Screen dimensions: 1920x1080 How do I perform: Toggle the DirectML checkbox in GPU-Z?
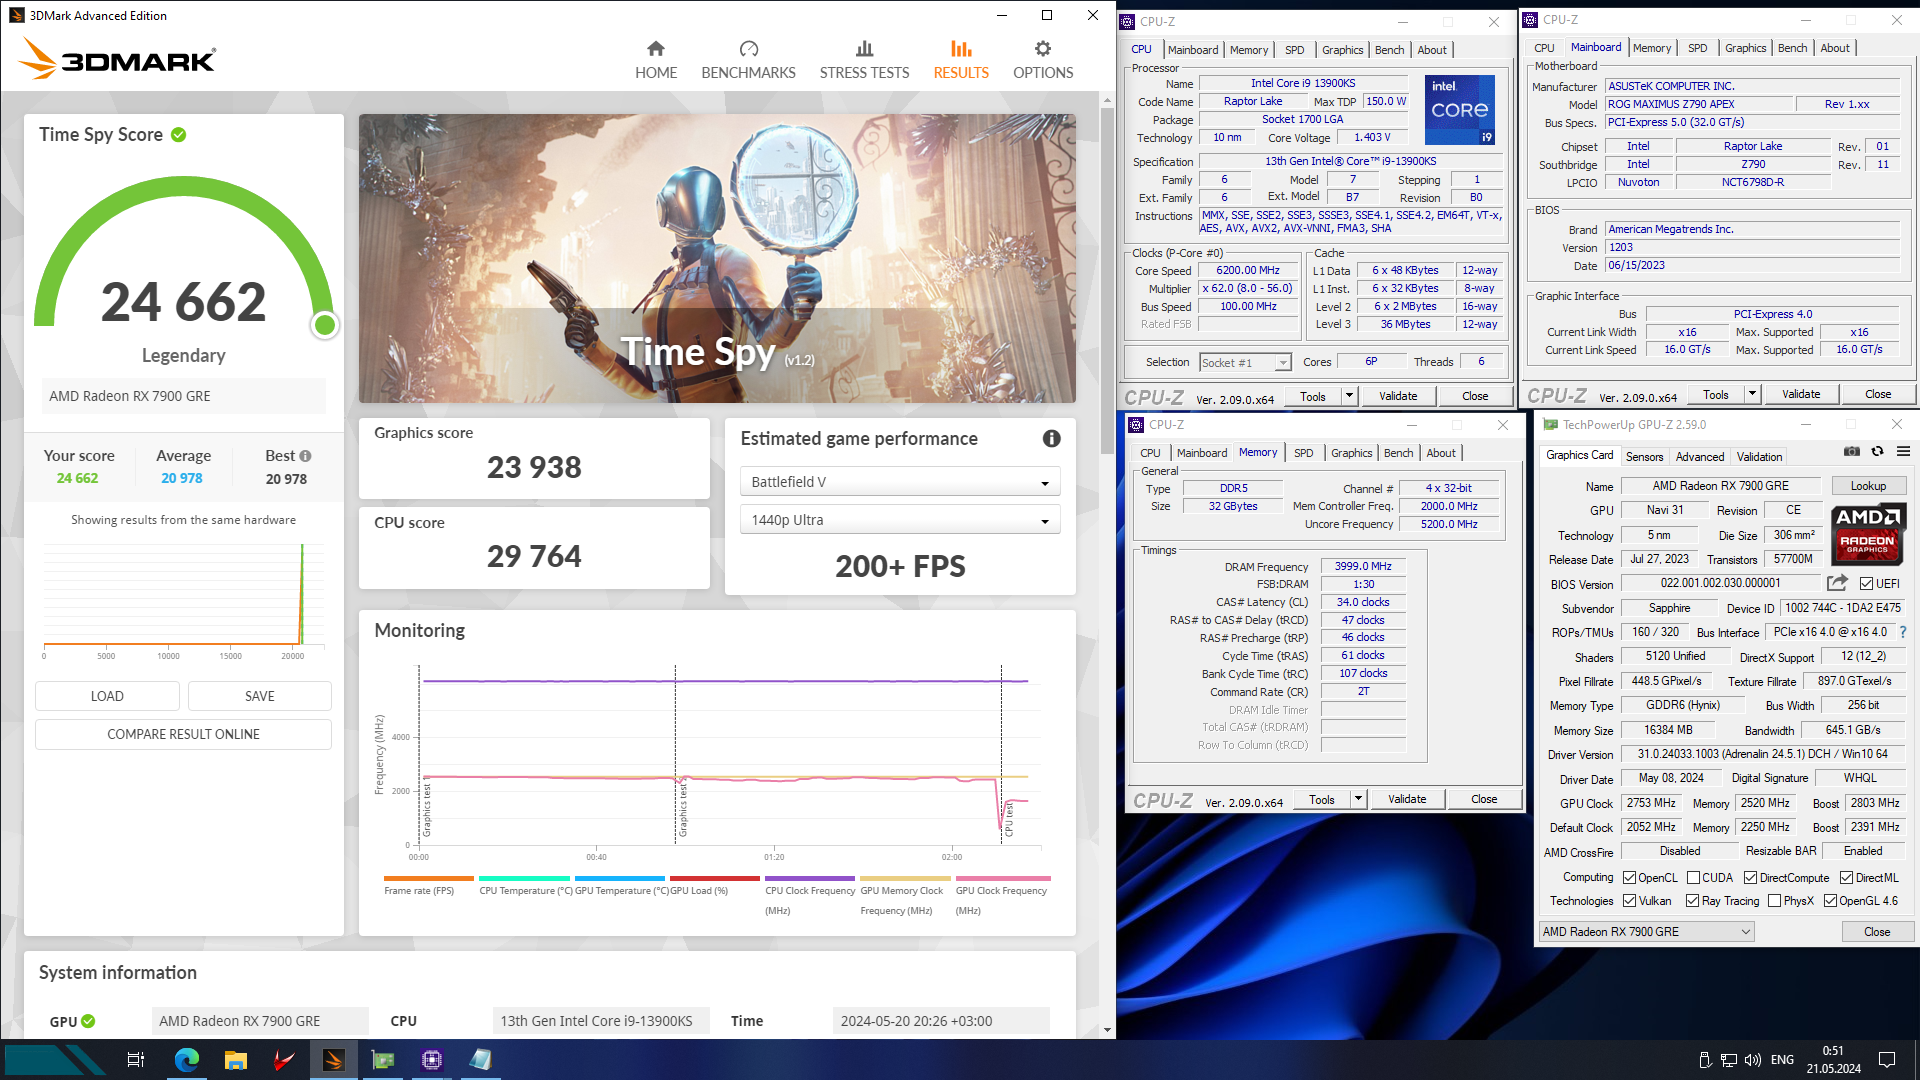pyautogui.click(x=1846, y=878)
